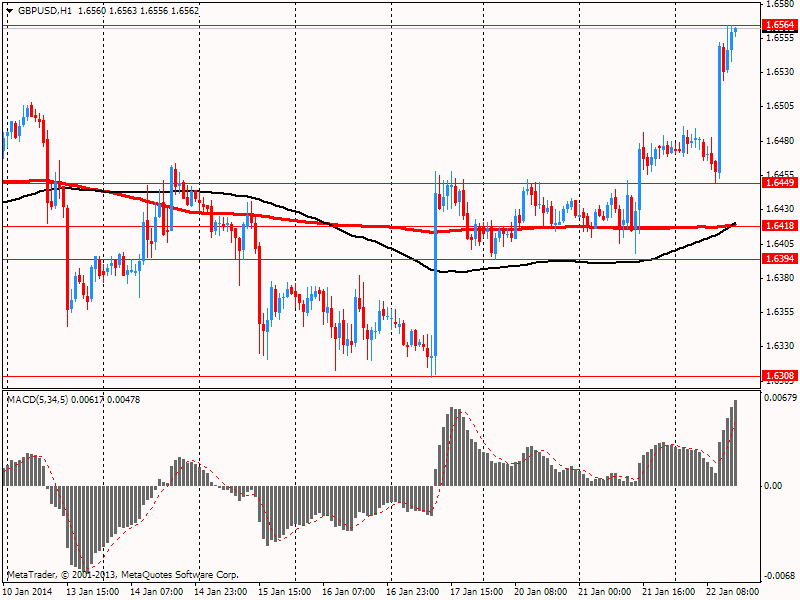
Task: Click the 21 Jan 00:00 time axis label
Action: point(605,592)
